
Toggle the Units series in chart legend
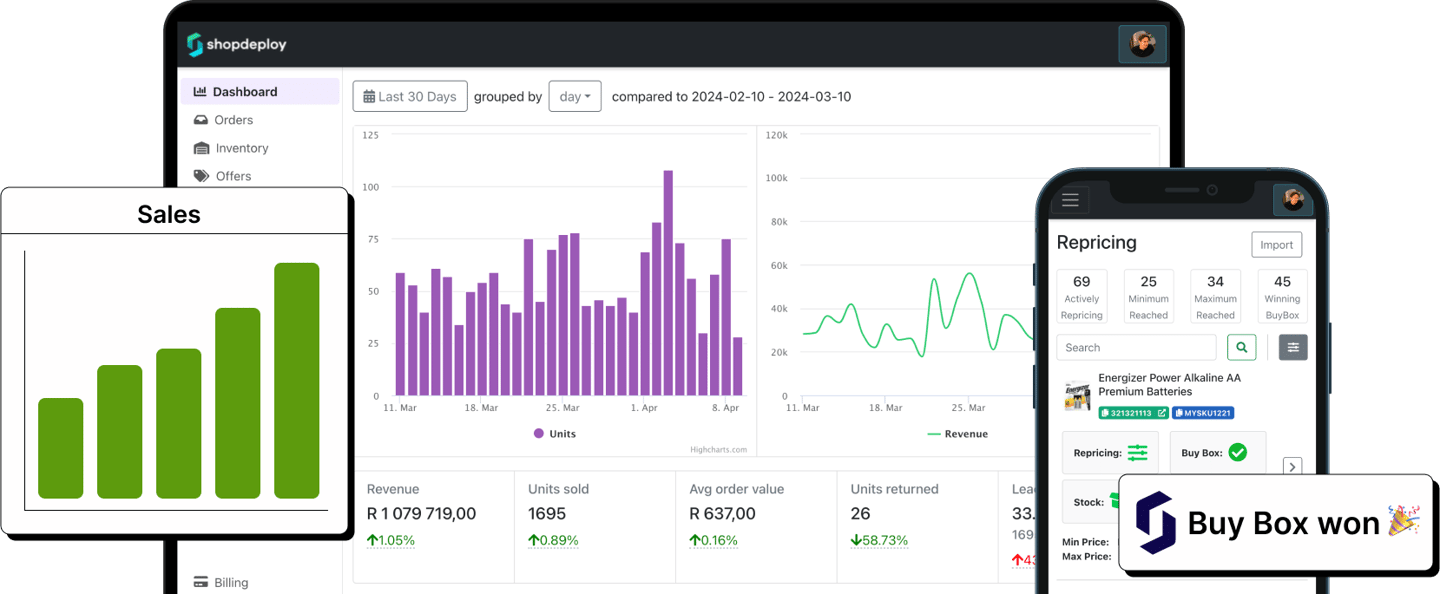click(555, 434)
